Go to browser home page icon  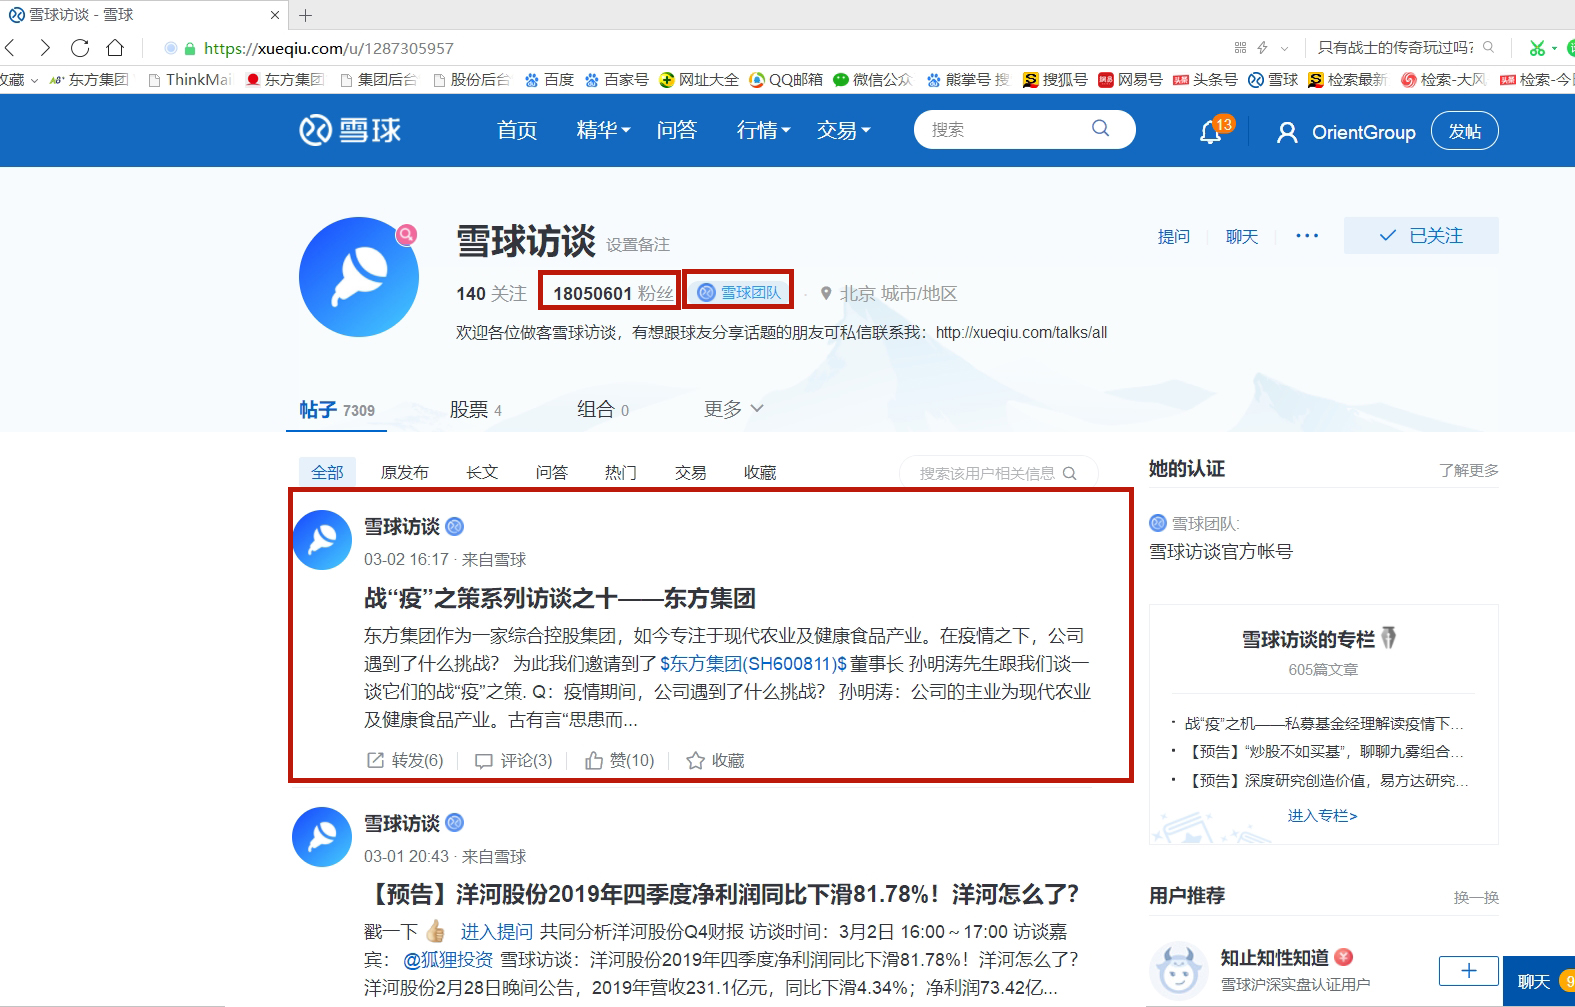point(115,47)
